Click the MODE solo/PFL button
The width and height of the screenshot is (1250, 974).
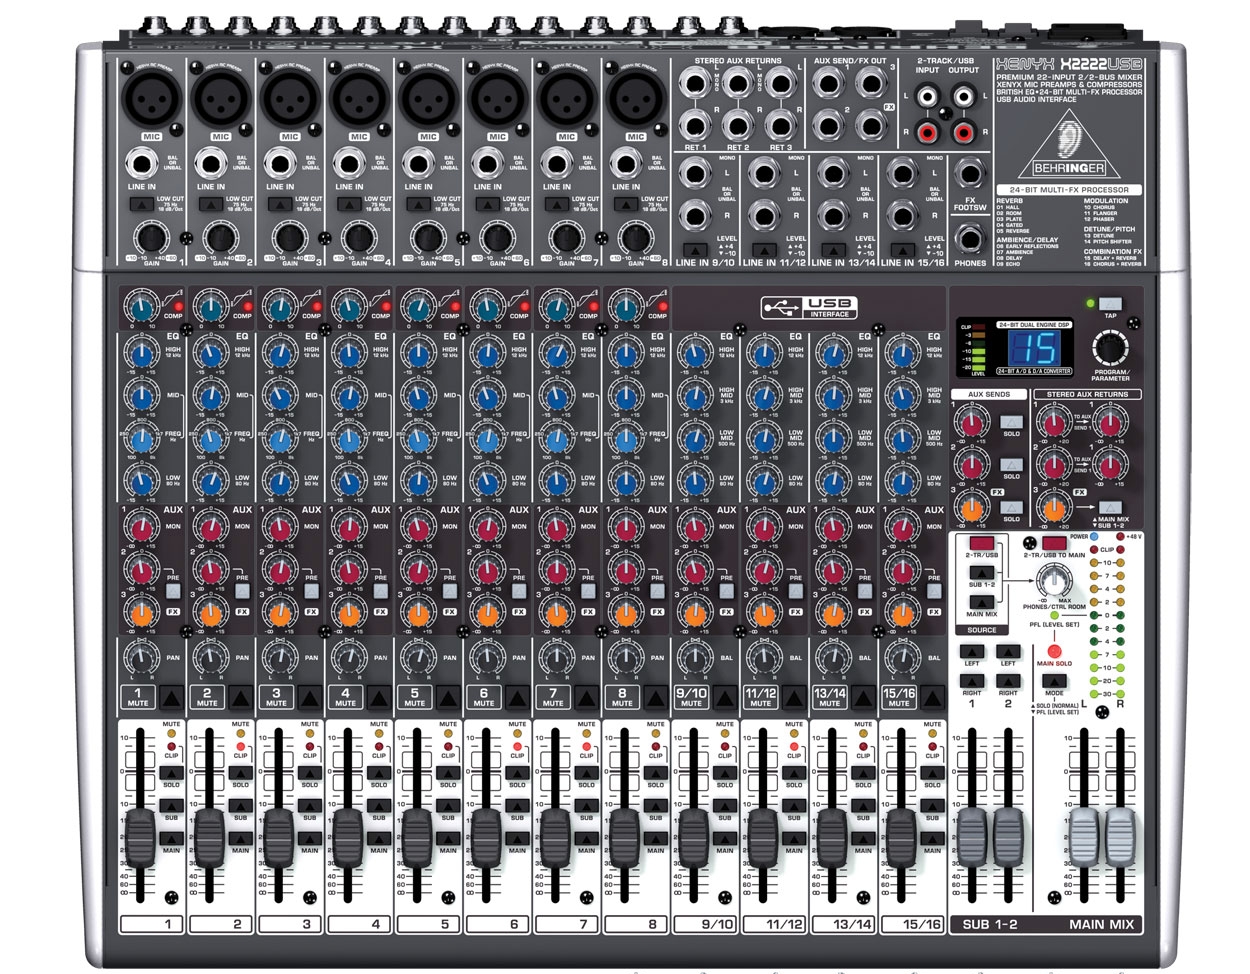click(1054, 682)
